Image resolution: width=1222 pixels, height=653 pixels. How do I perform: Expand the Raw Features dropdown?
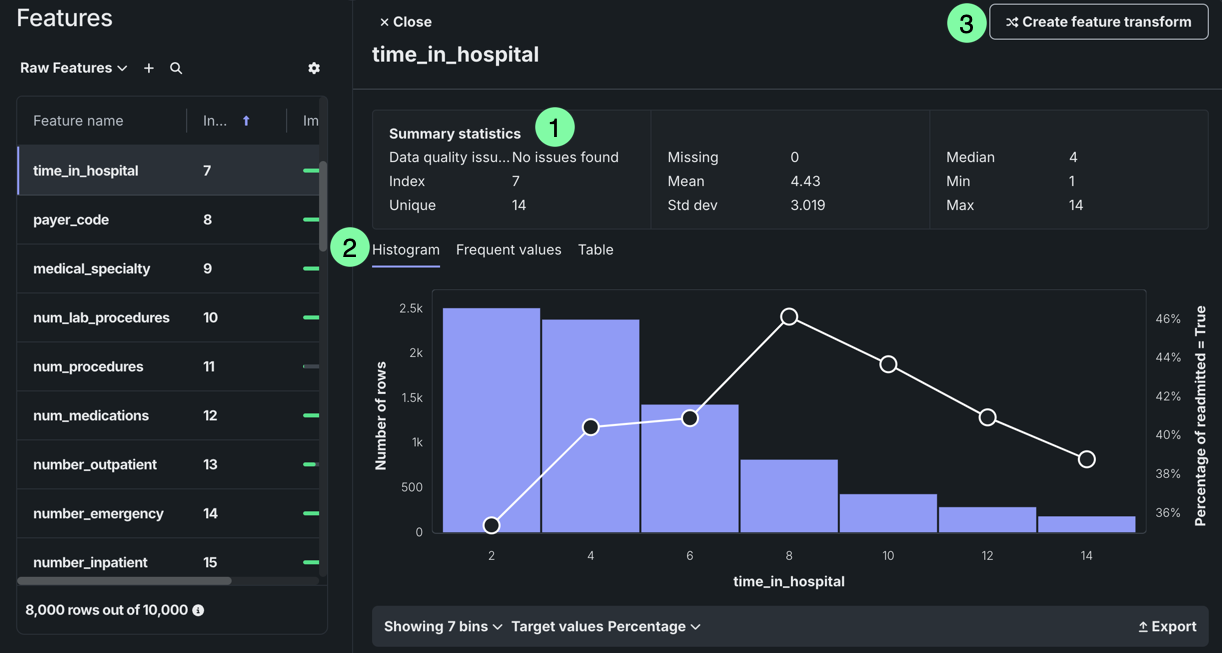pos(74,68)
